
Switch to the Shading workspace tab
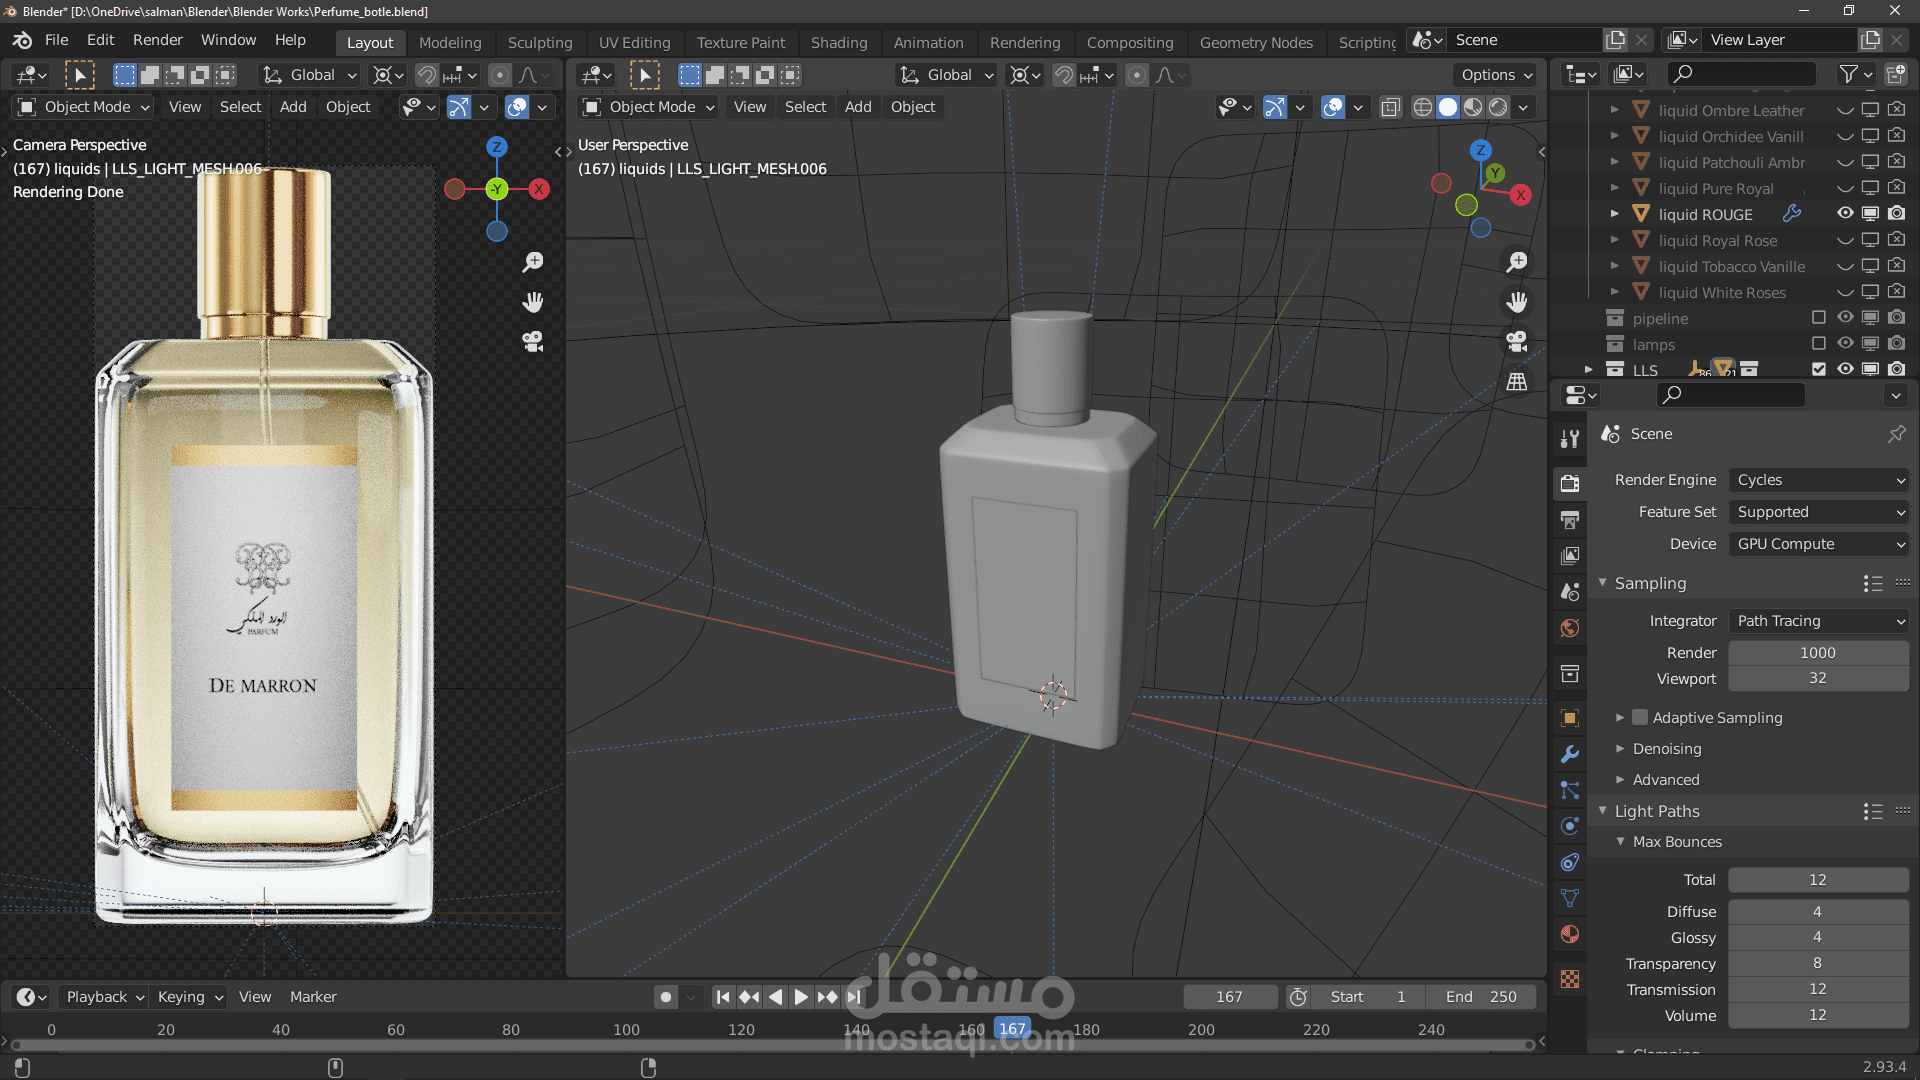tap(838, 42)
